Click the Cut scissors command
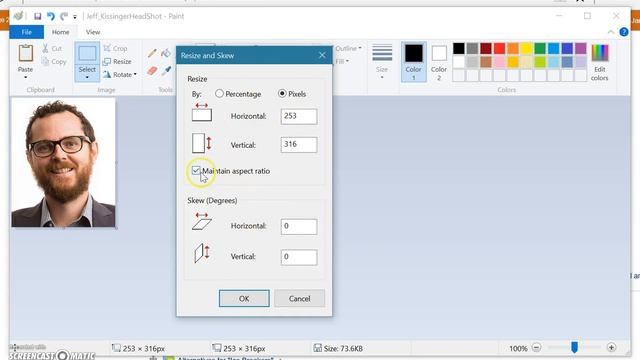Image resolution: width=640 pixels, height=360 pixels. 52,49
